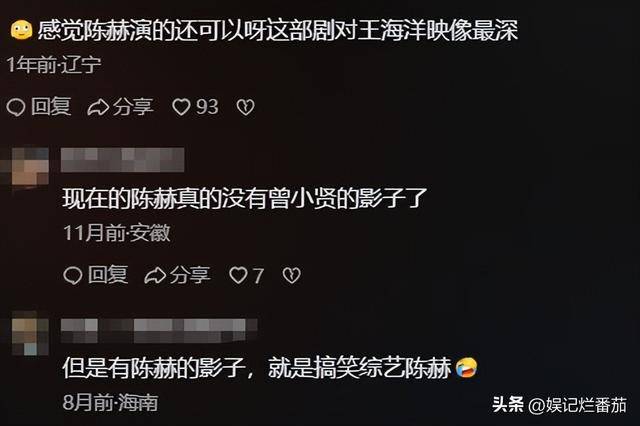
Task: Click the 分享 text under the Anhui comment
Action: coord(190,275)
